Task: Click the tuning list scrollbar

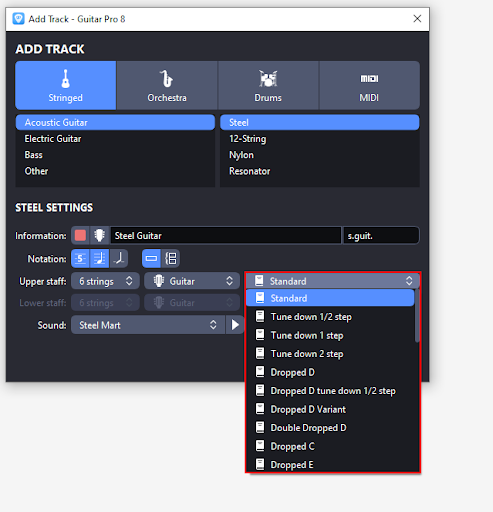Action: coord(417,315)
